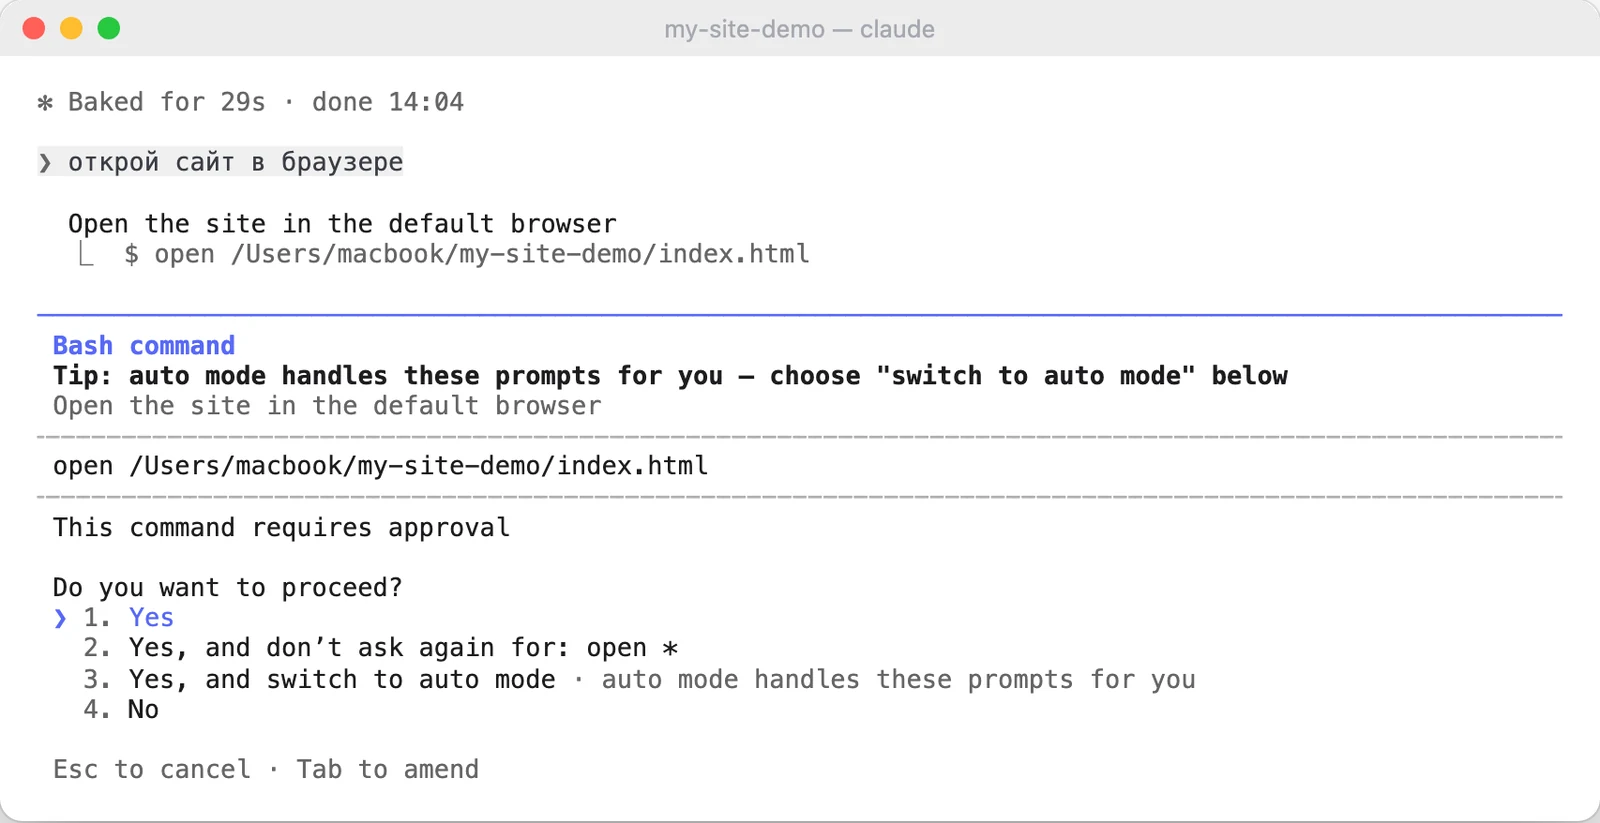Select option 1 Yes to proceed
Image resolution: width=1600 pixels, height=823 pixels.
point(128,618)
